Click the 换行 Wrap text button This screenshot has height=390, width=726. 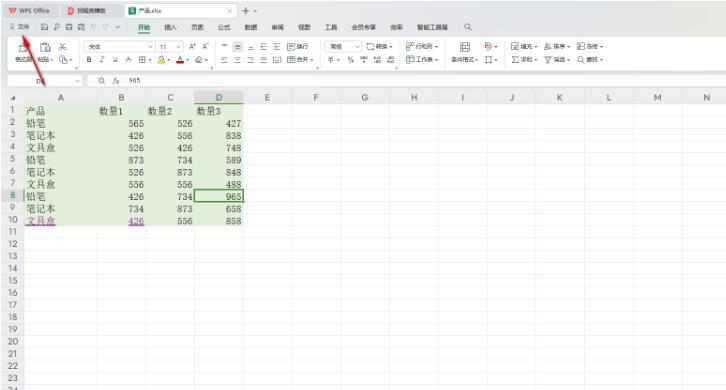298,47
